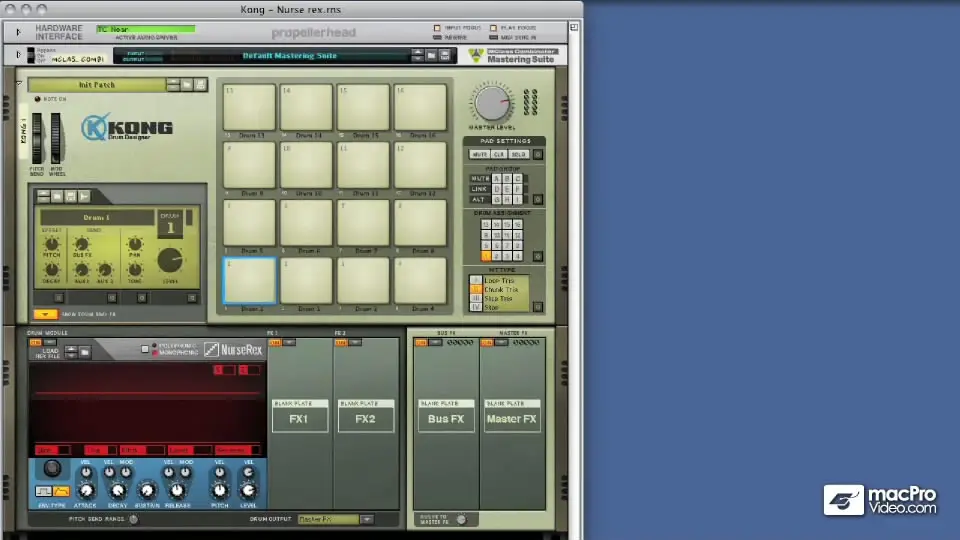Toggle Master FX slot On button
The image size is (960, 540).
[x=487, y=343]
